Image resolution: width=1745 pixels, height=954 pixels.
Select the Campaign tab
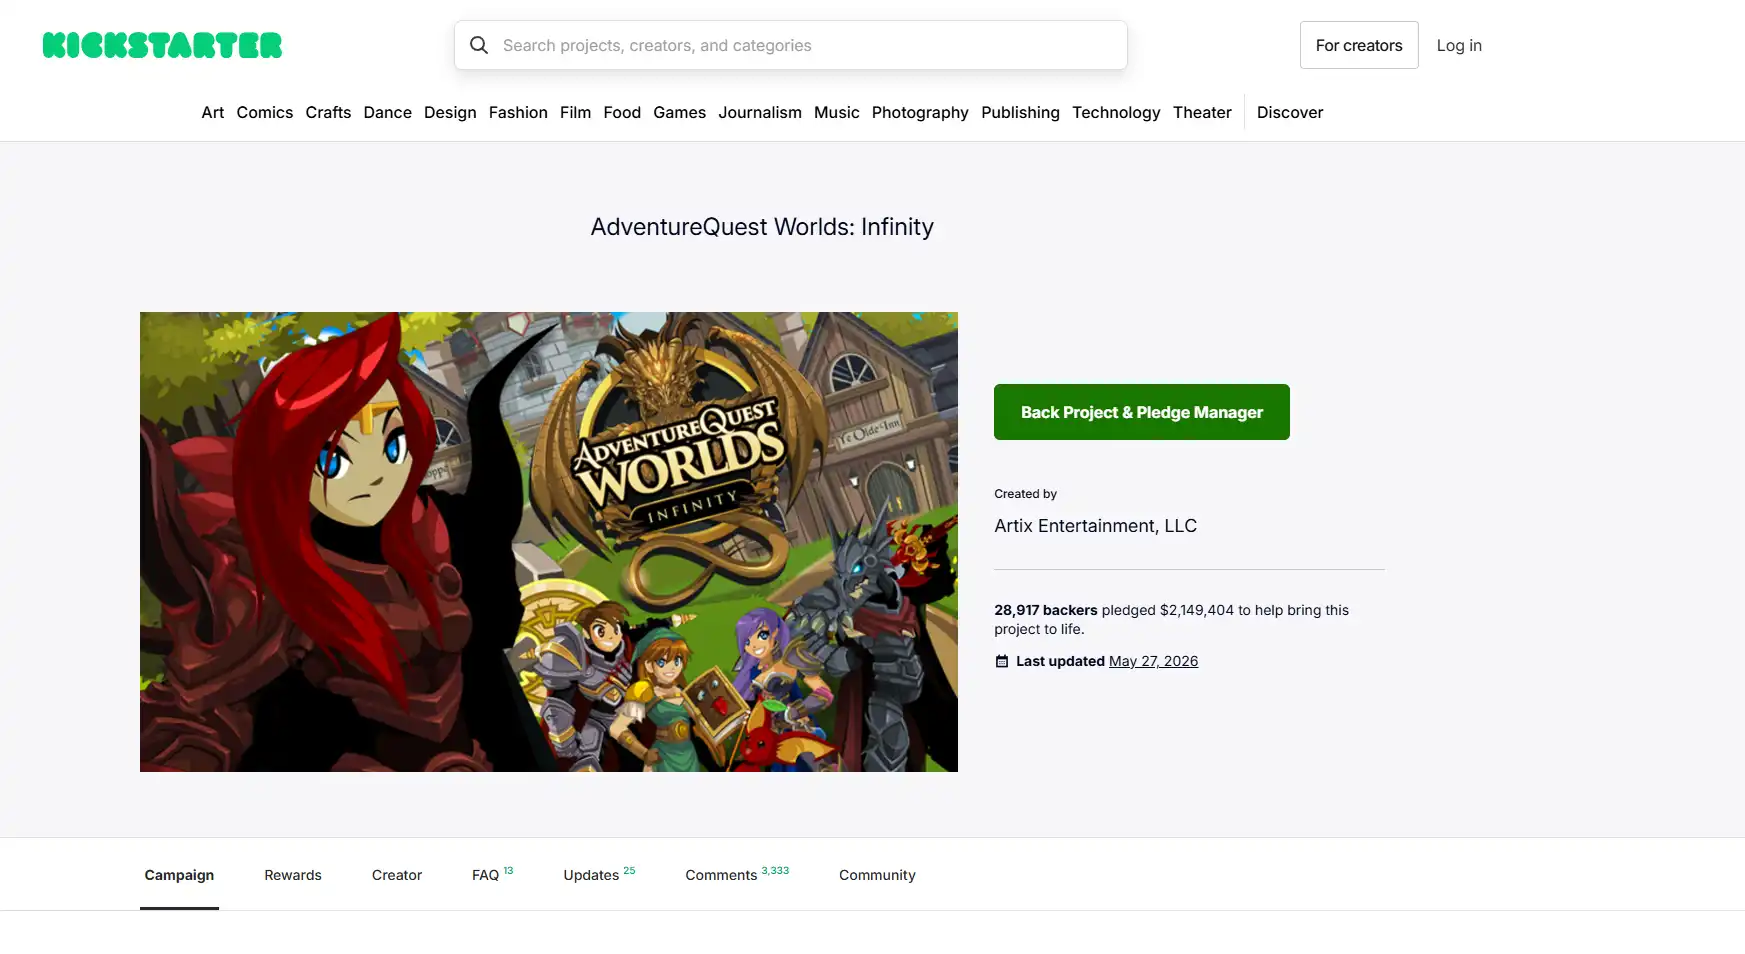tap(179, 875)
